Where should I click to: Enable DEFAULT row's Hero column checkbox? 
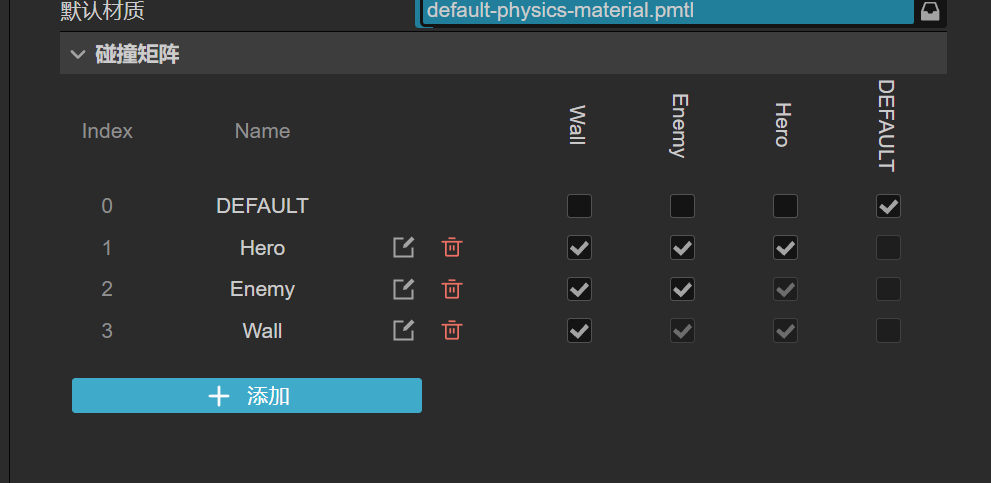tap(785, 206)
